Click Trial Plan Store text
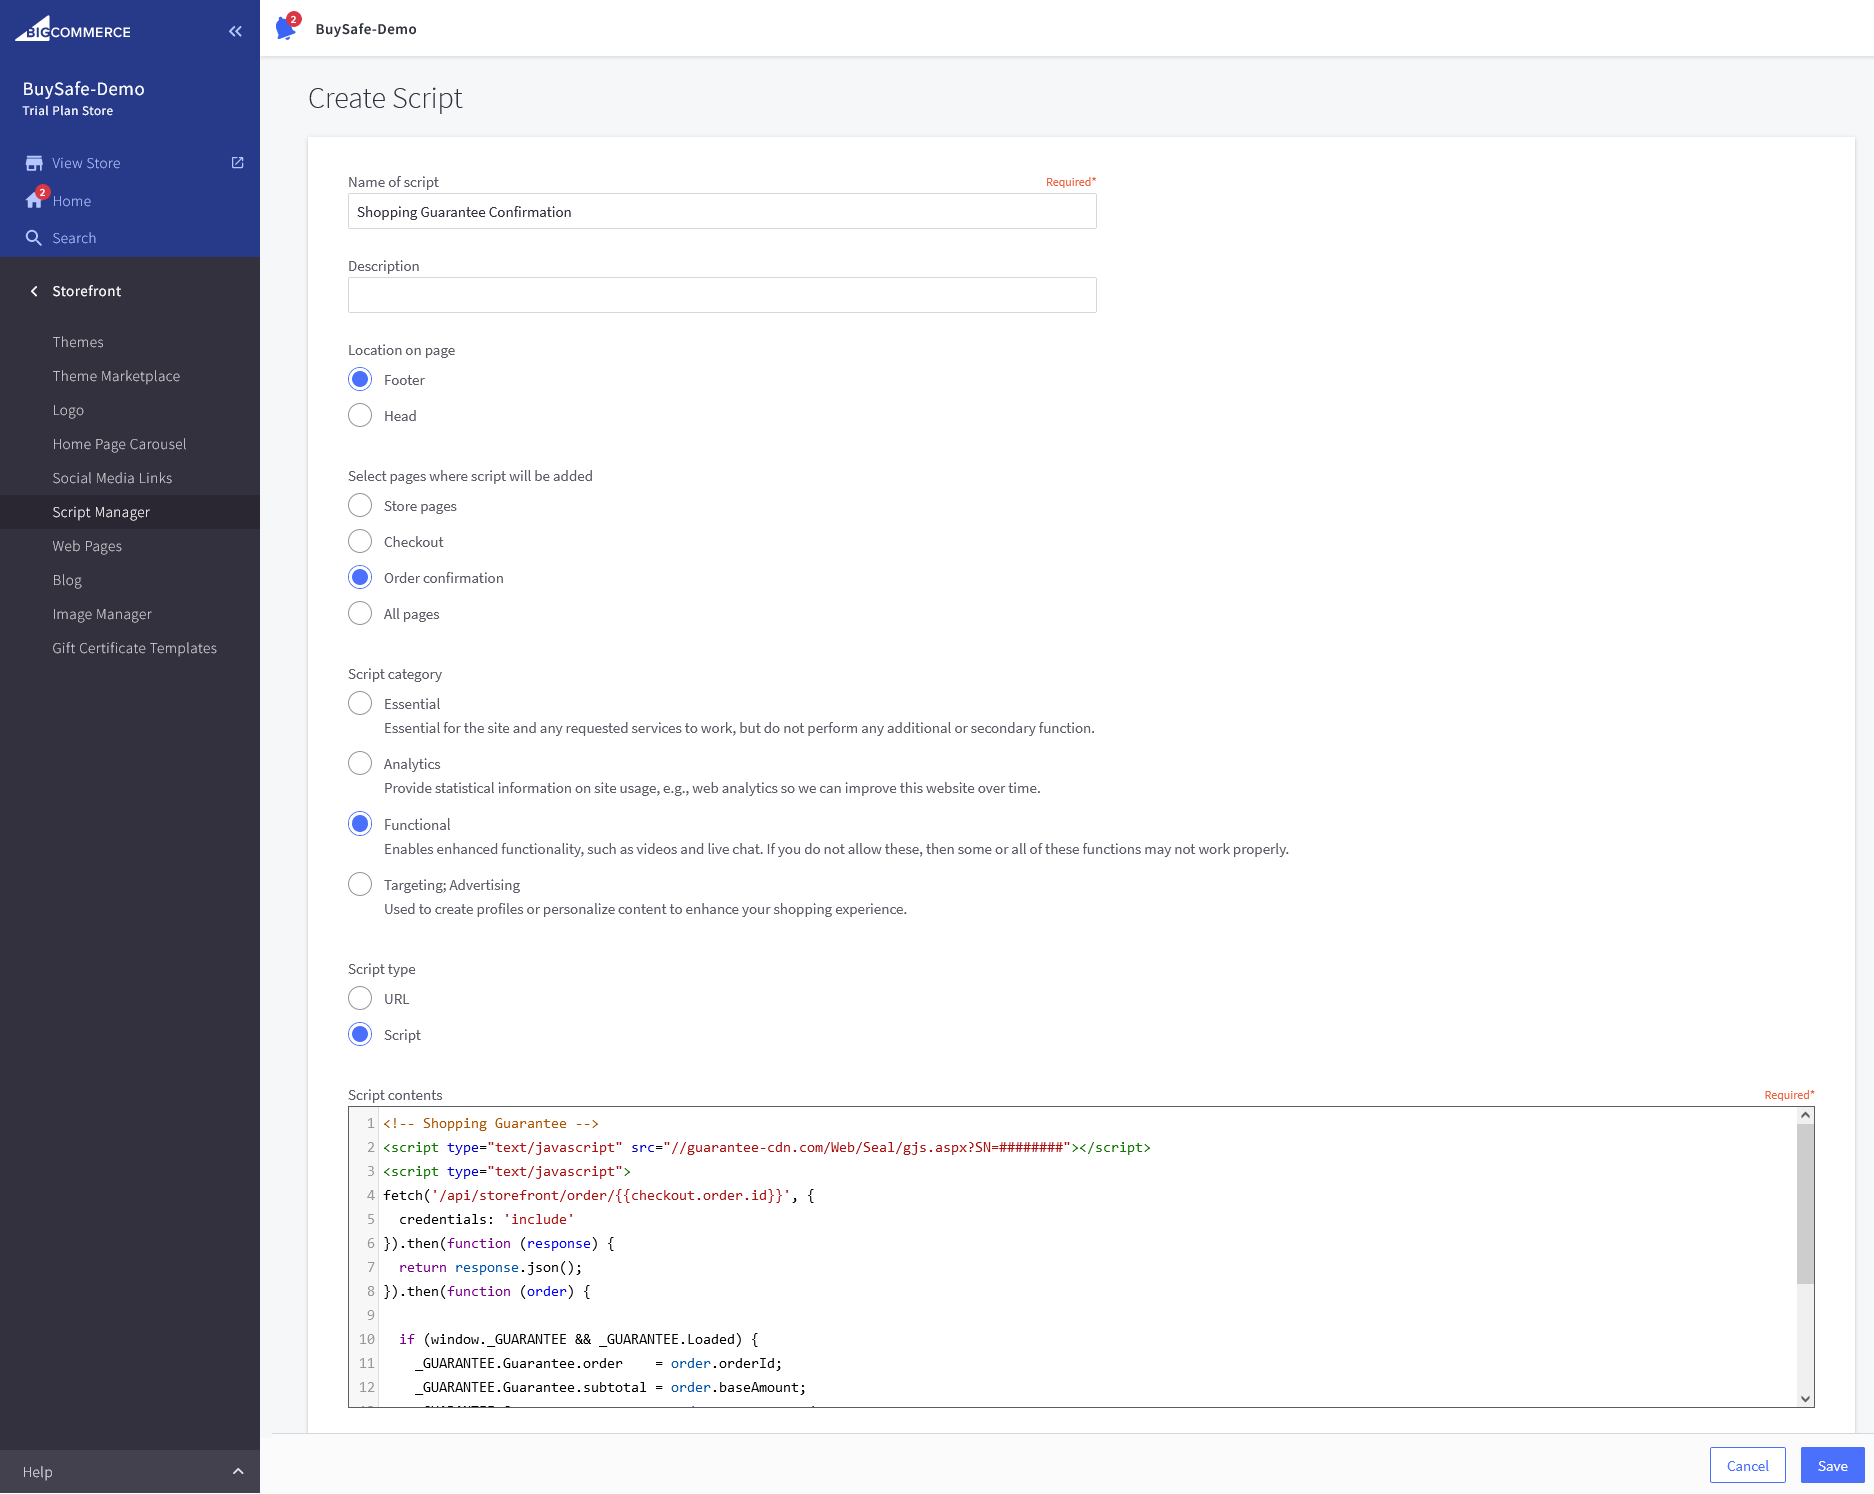This screenshot has height=1494, width=1874. click(68, 111)
